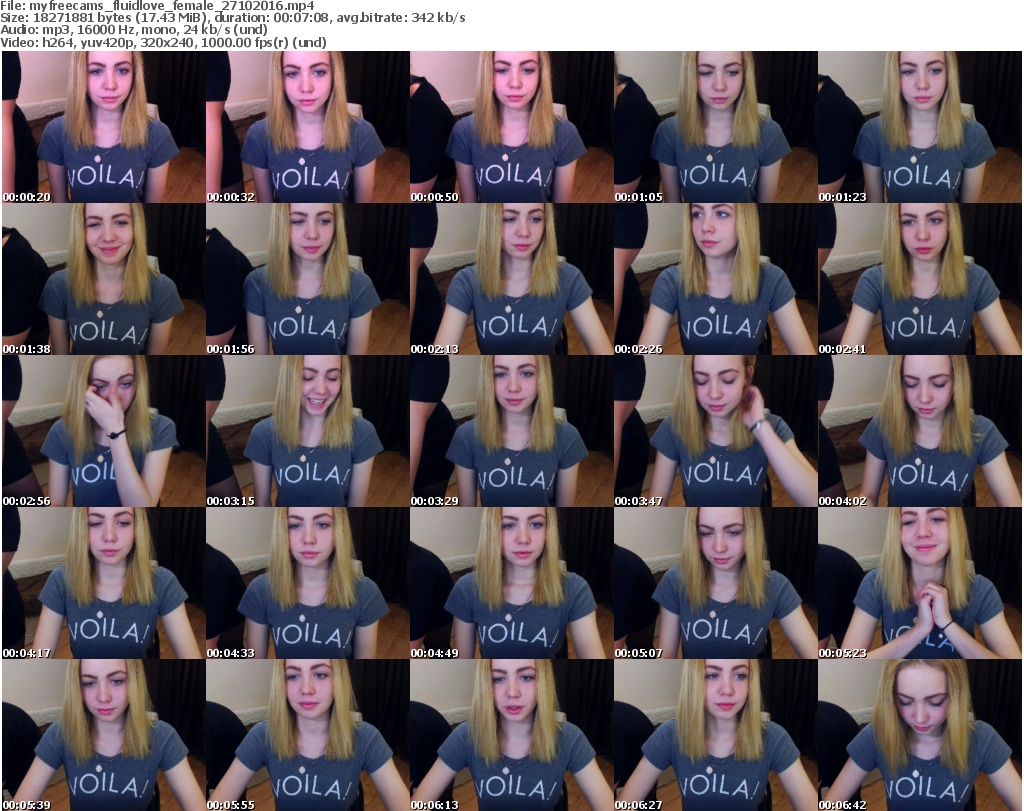
Task: Choose the 00:05:23 thumbnail
Action: [920, 583]
